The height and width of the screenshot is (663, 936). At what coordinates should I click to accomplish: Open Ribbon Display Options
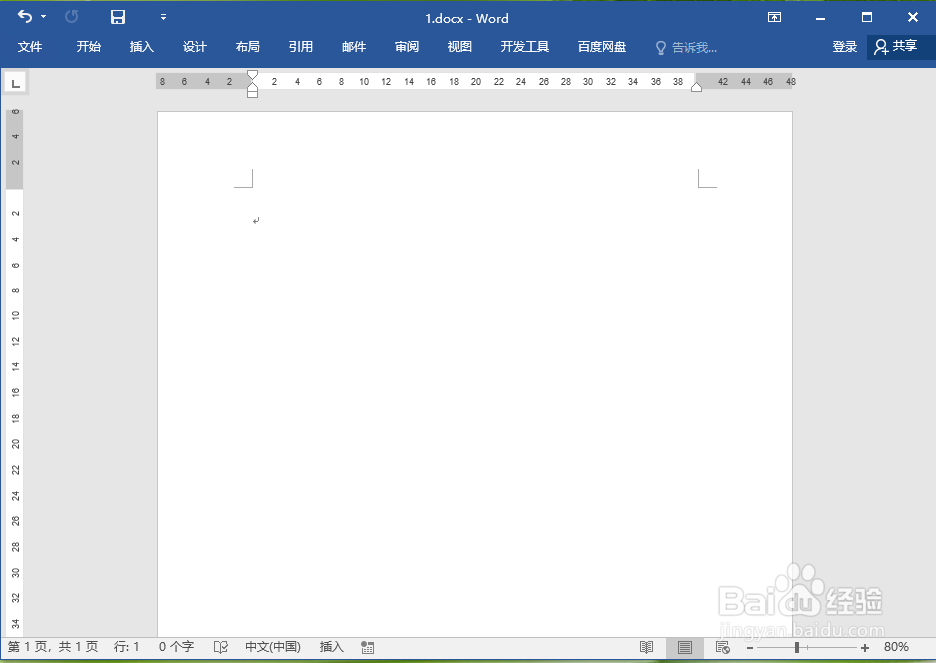[774, 17]
